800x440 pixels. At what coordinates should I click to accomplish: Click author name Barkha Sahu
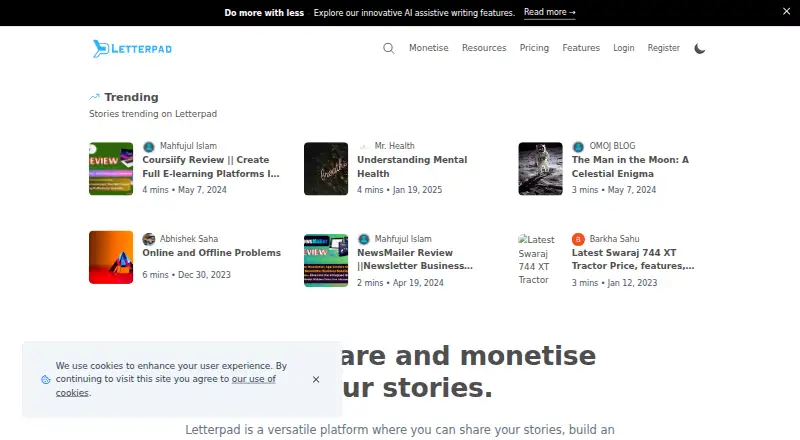tap(614, 239)
